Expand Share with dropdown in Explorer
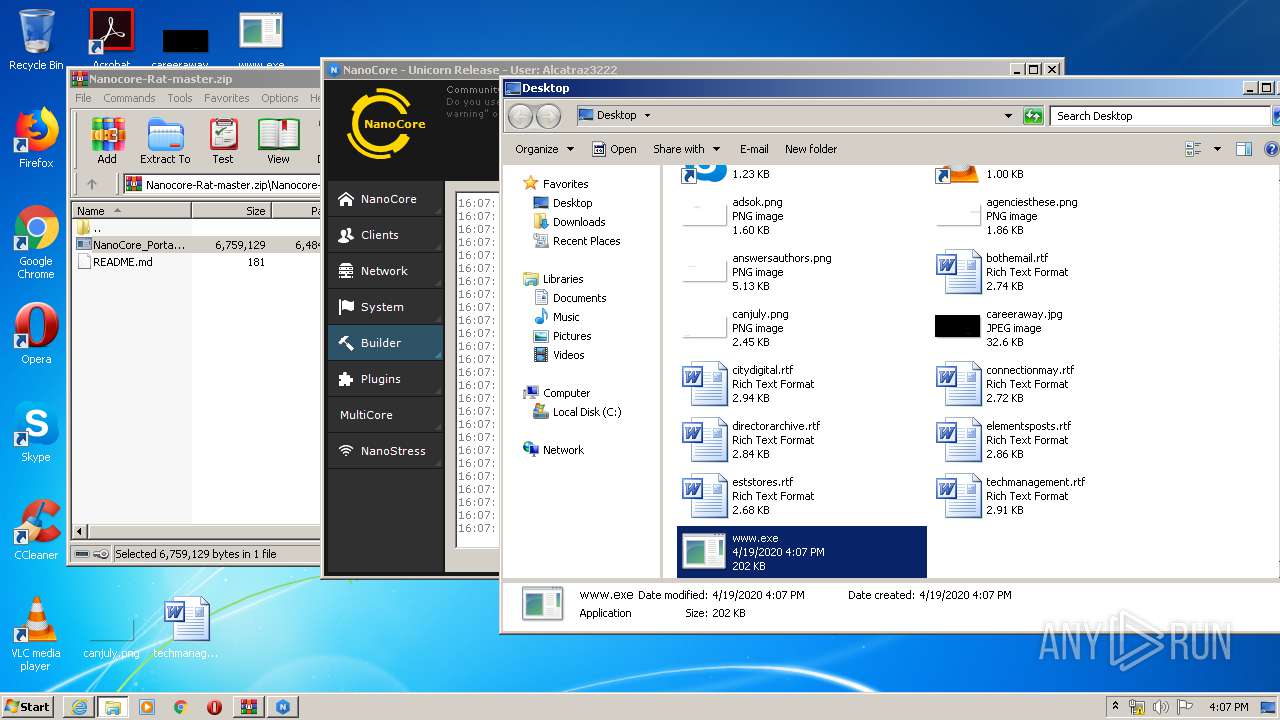 pyautogui.click(x=685, y=149)
